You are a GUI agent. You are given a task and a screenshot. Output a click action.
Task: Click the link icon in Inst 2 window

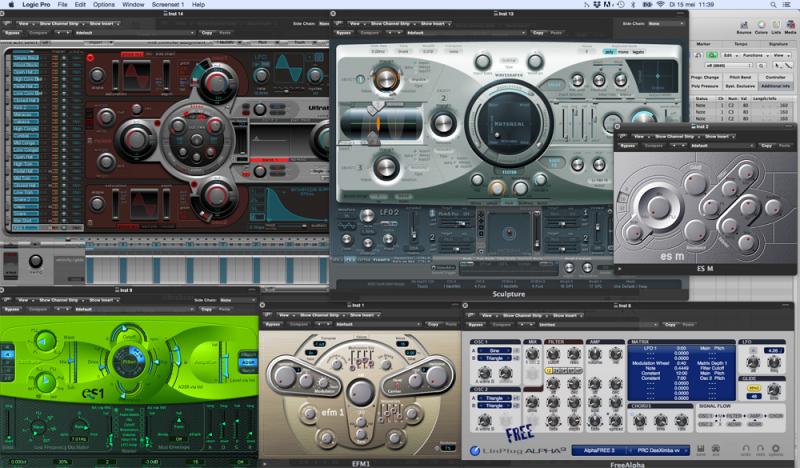click(x=622, y=137)
